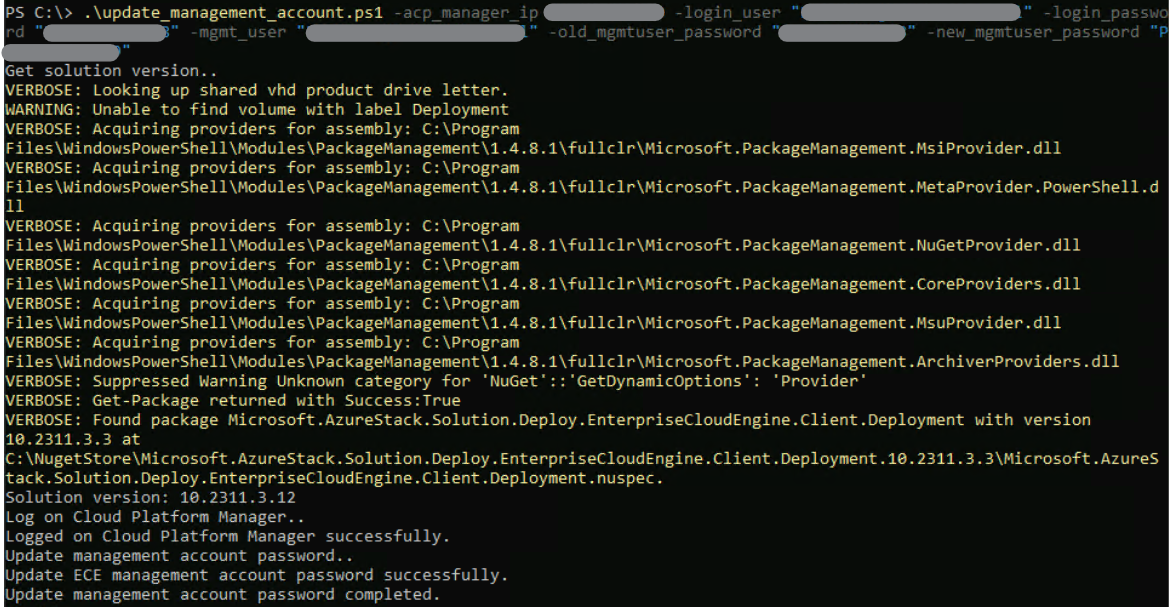This screenshot has height=607, width=1169.
Task: Click the "Solution version: 10.2311.3.12" line
Action: click(x=150, y=498)
